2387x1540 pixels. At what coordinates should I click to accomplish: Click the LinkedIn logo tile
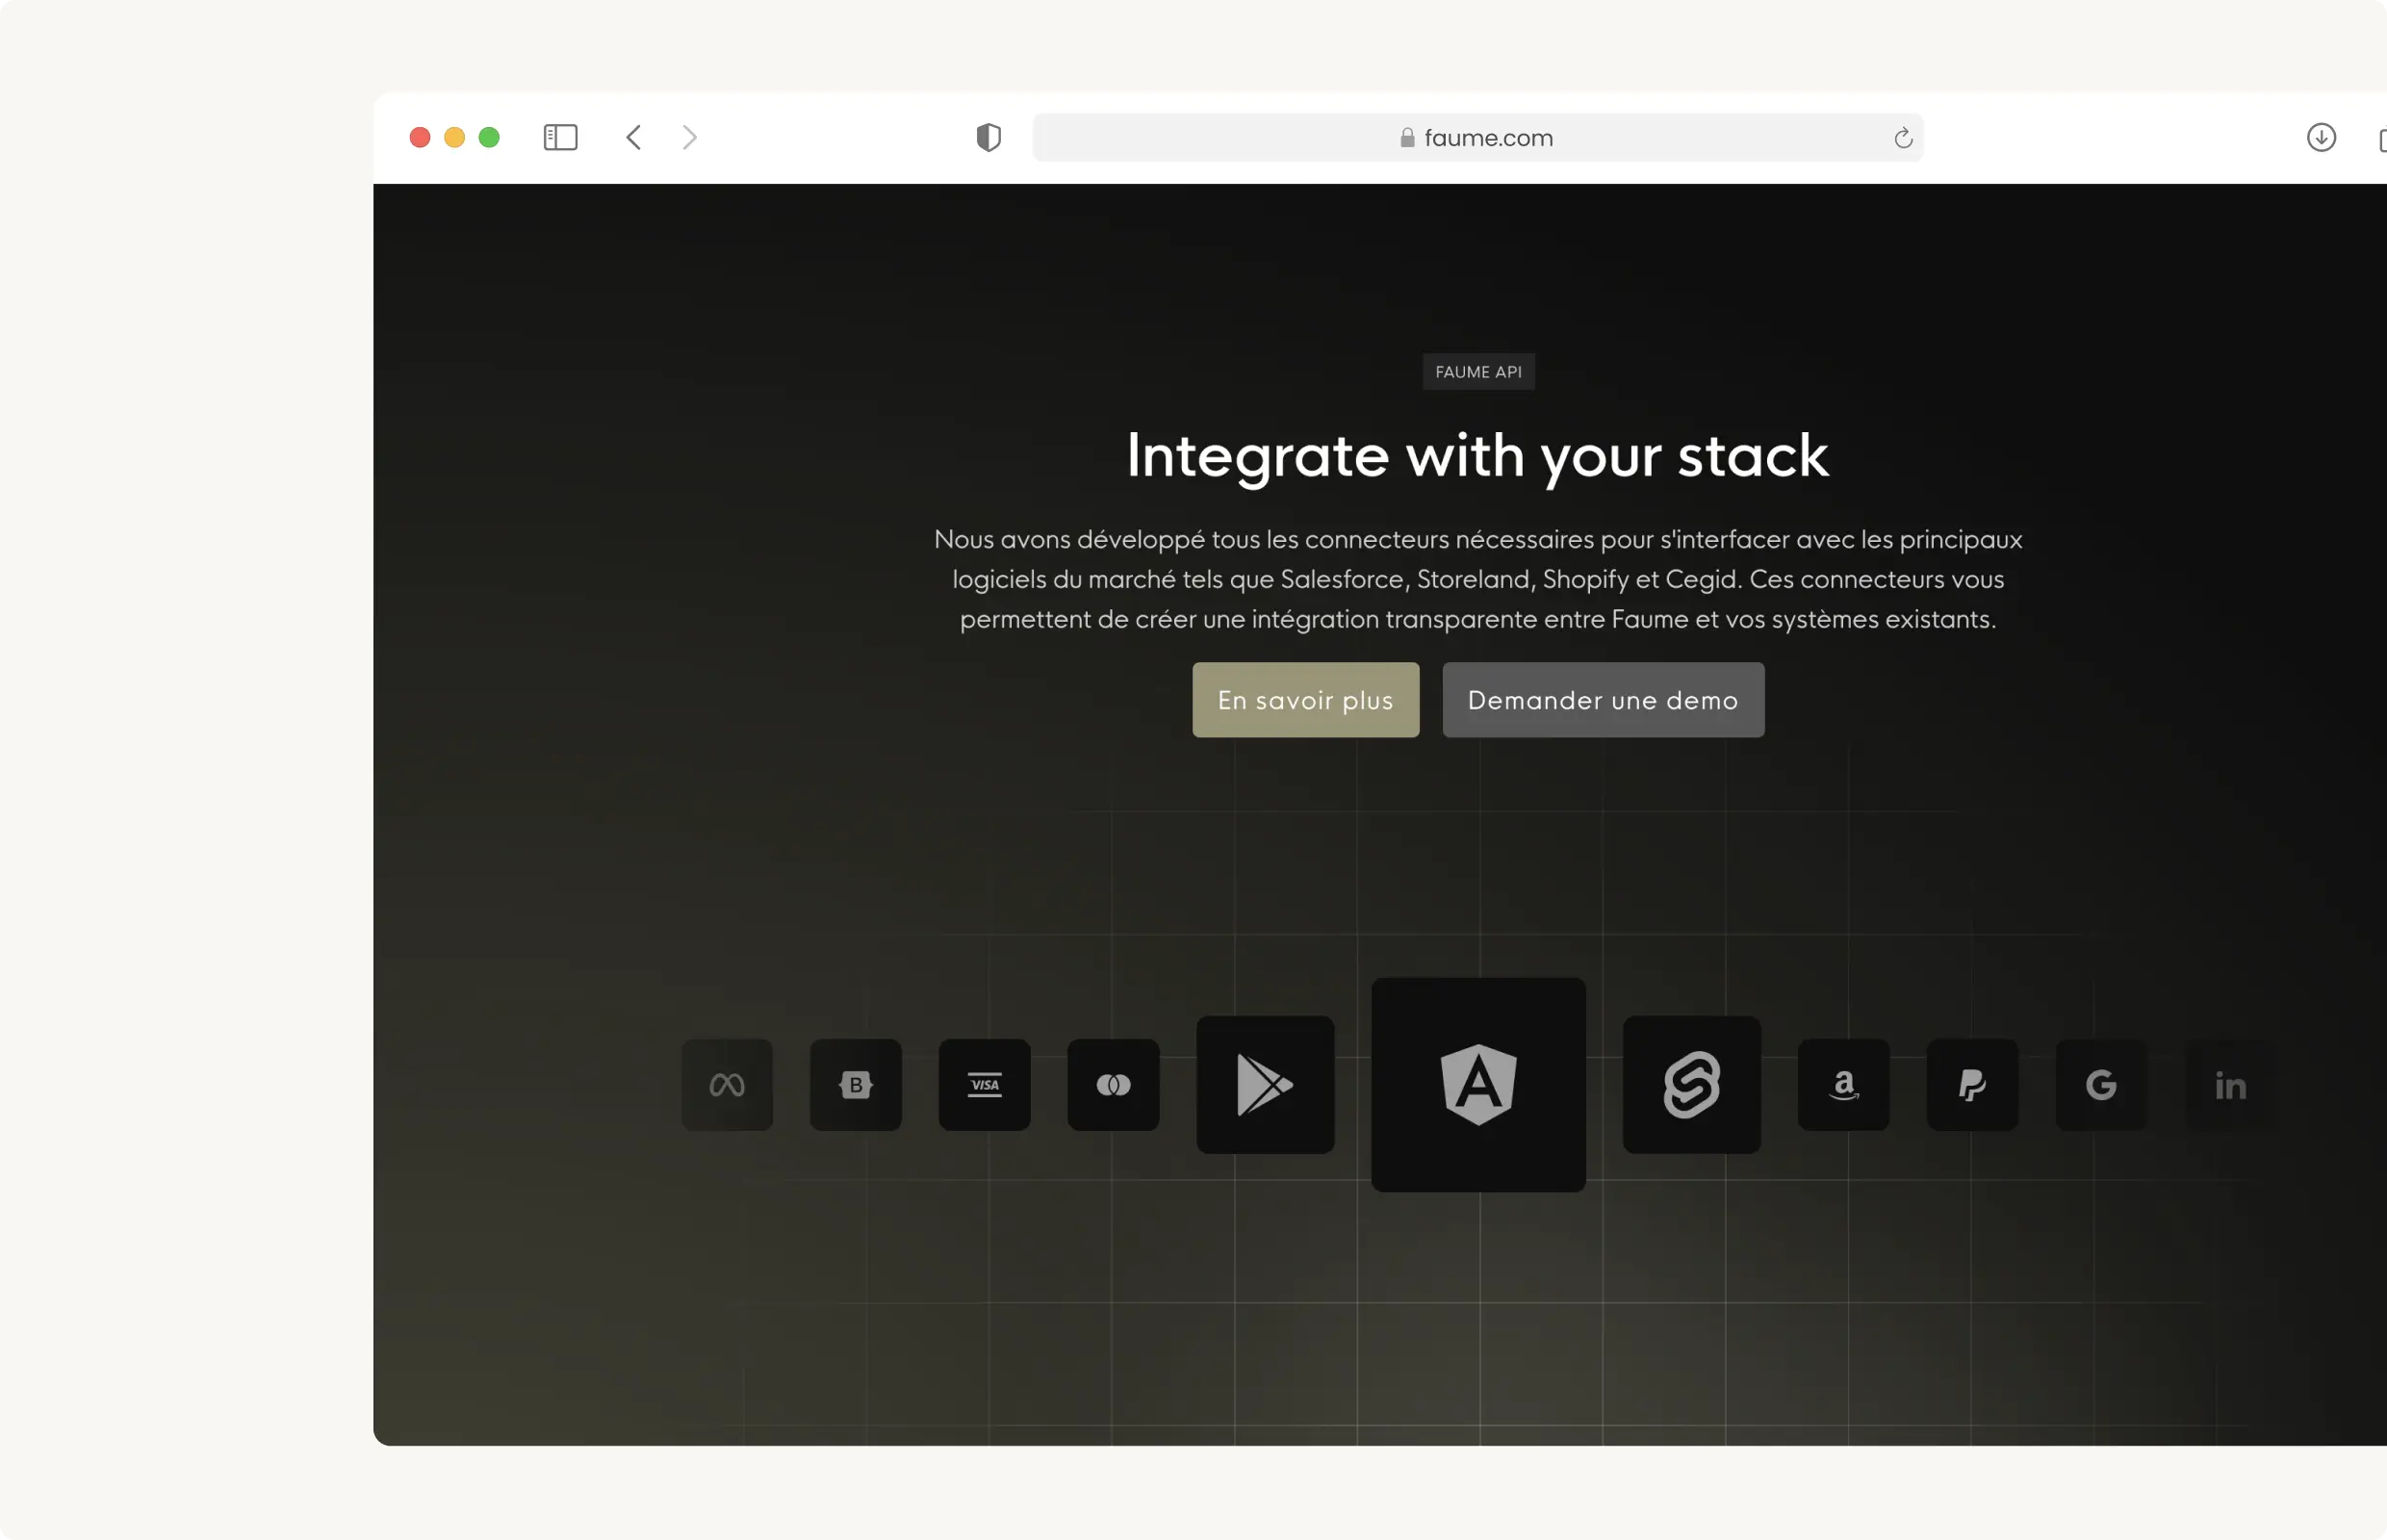tap(2230, 1085)
